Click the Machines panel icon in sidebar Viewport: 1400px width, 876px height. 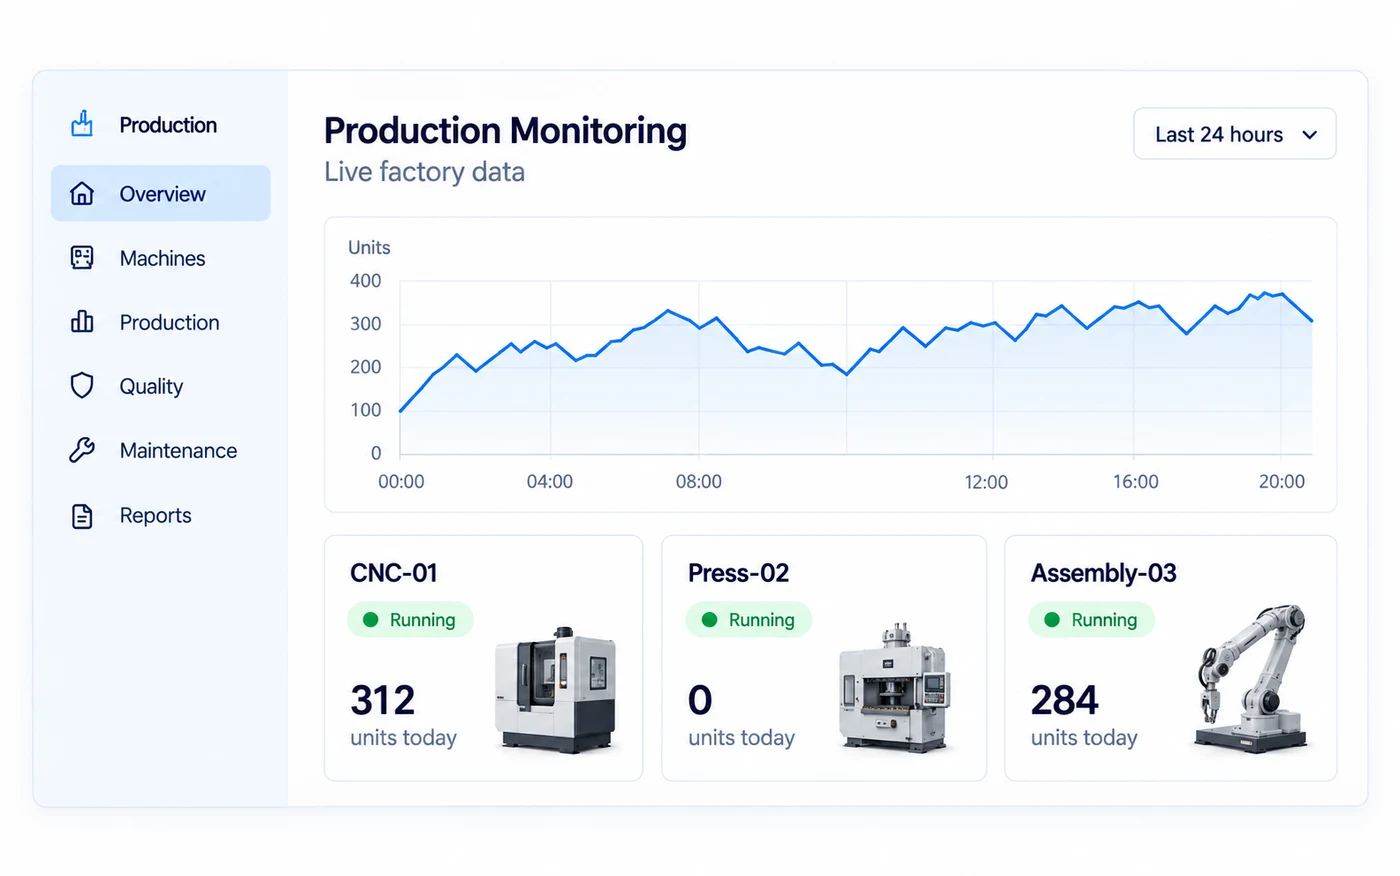82,258
